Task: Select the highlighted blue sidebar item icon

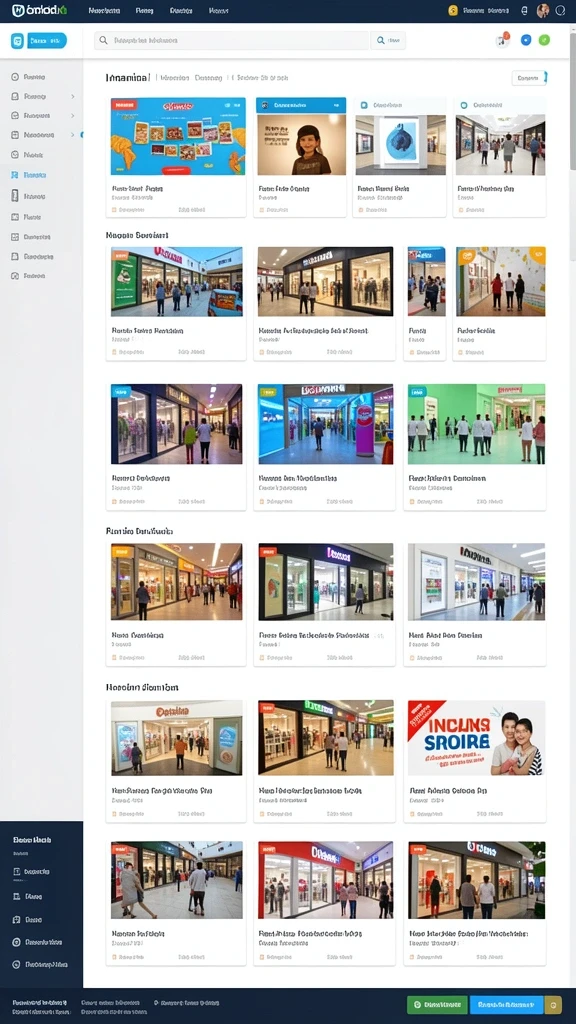Action: point(15,175)
